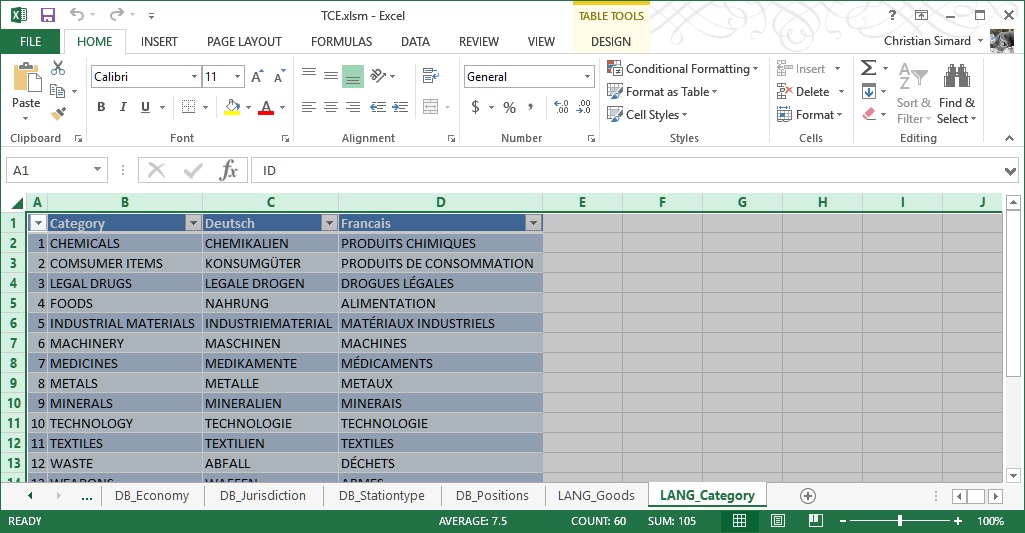This screenshot has width=1025, height=533.
Task: Click Format as Table
Action: click(x=662, y=92)
